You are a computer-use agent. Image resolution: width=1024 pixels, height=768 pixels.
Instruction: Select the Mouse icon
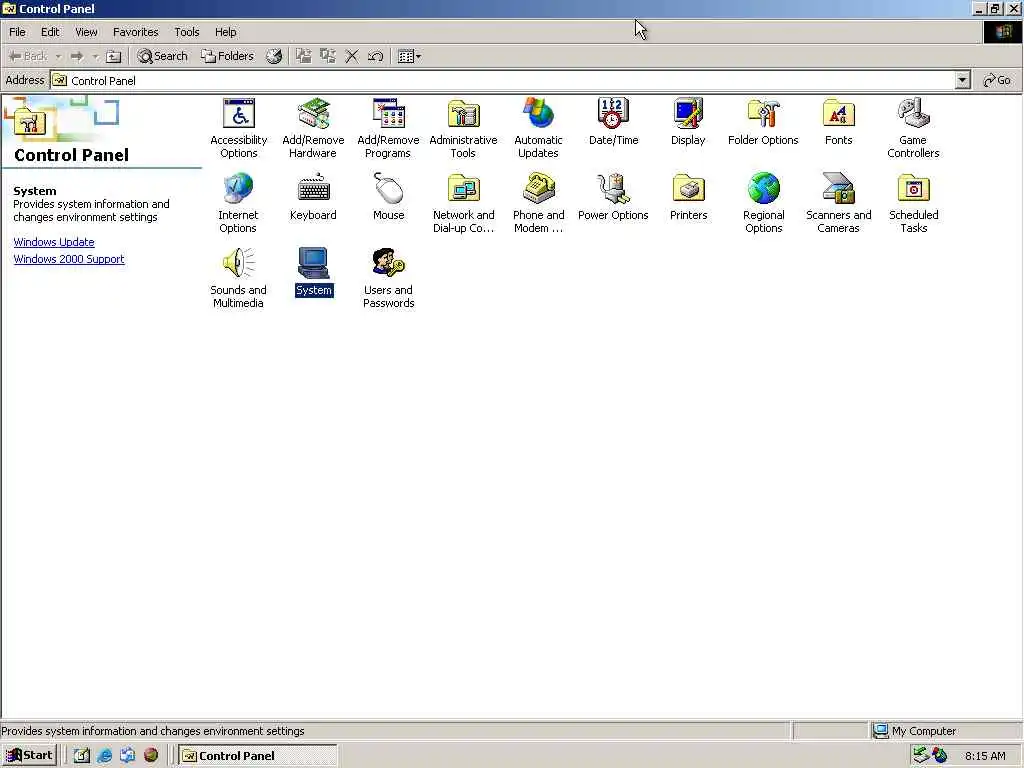click(x=389, y=189)
